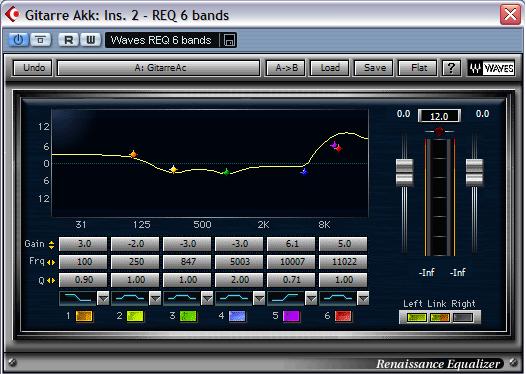Select the orange band 1 marker on graph

coord(134,154)
